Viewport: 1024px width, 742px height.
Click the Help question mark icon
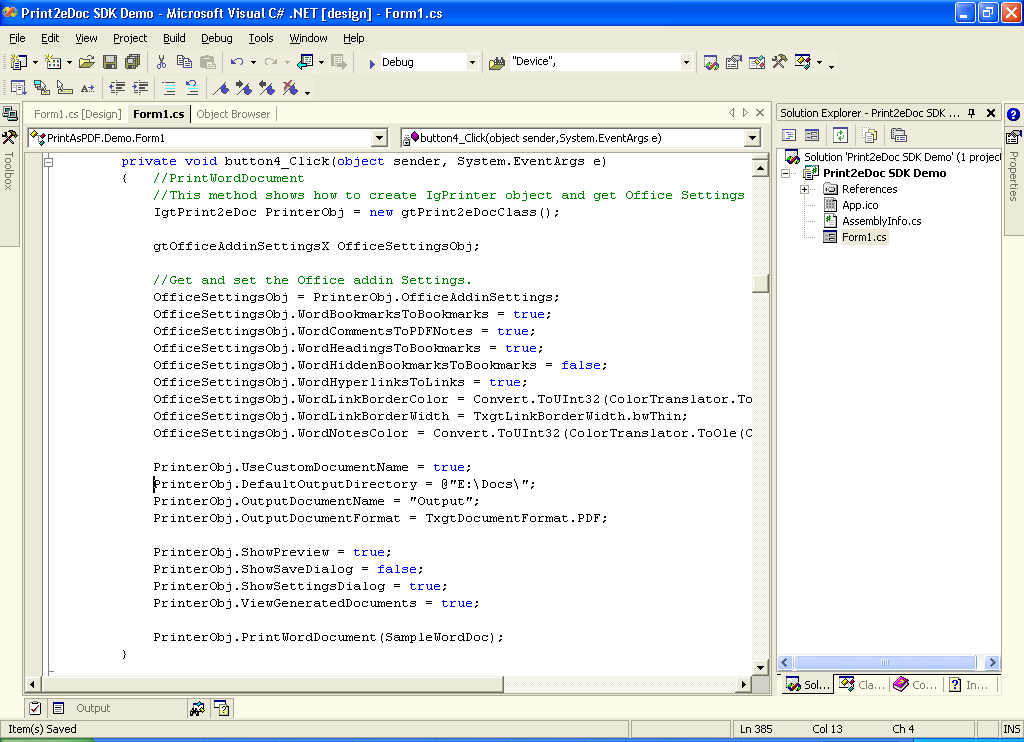tap(1013, 114)
